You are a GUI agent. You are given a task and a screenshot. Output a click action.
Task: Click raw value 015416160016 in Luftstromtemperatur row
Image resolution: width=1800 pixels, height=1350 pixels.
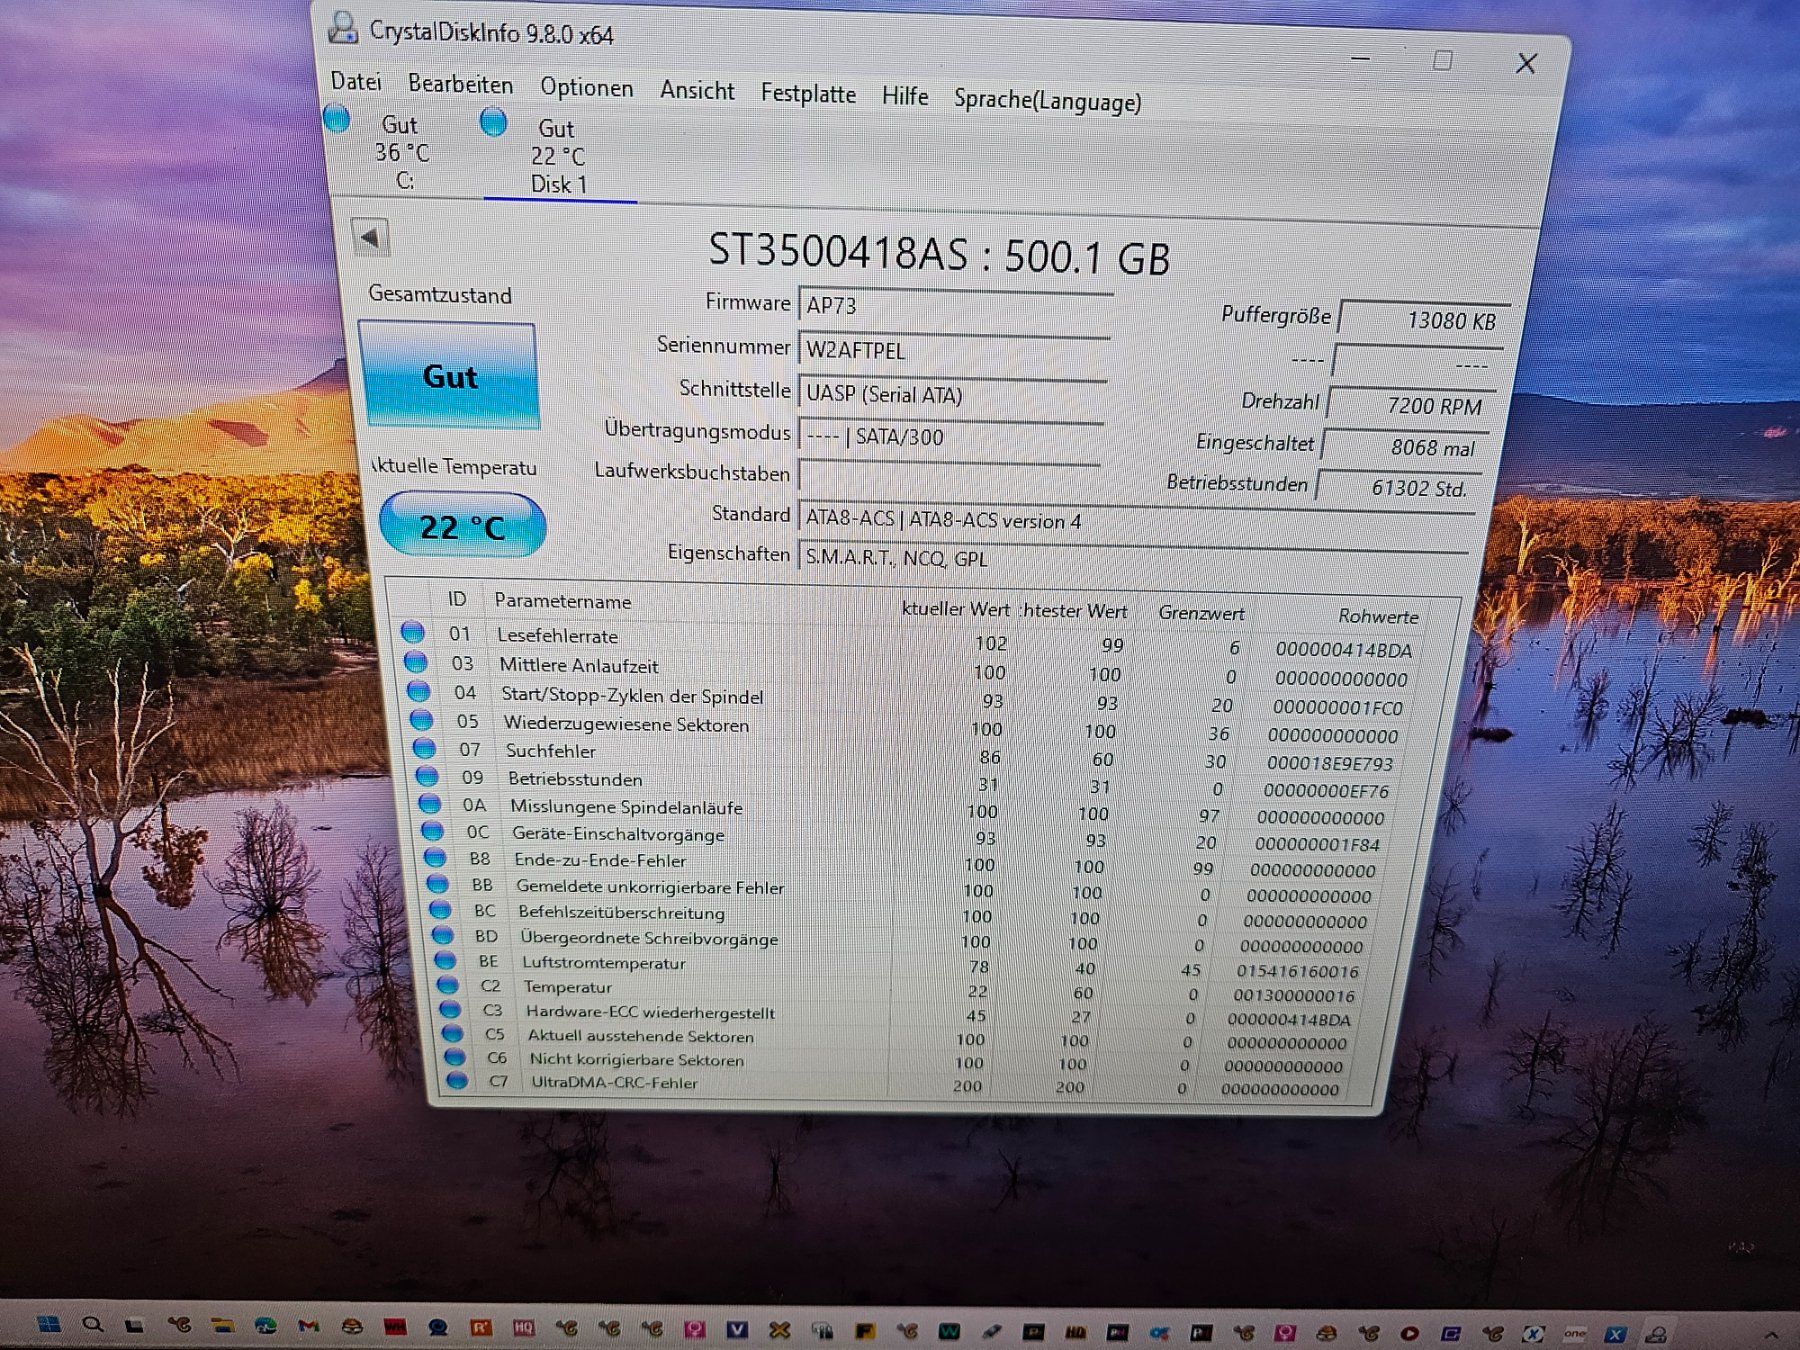1297,971
